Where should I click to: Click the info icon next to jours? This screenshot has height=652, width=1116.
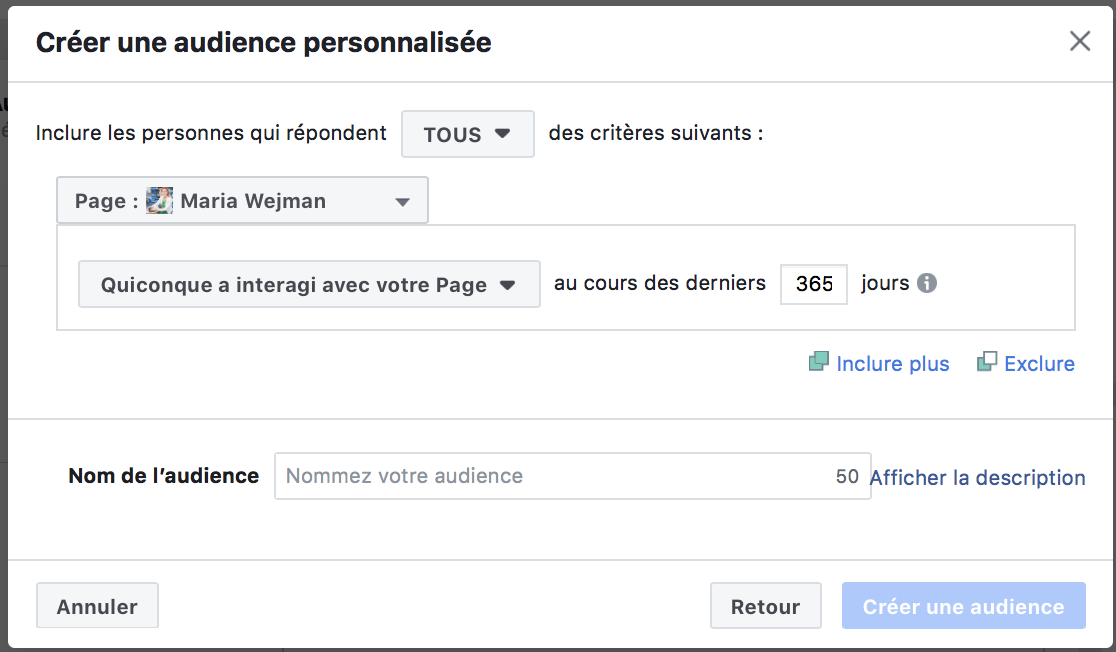(927, 284)
